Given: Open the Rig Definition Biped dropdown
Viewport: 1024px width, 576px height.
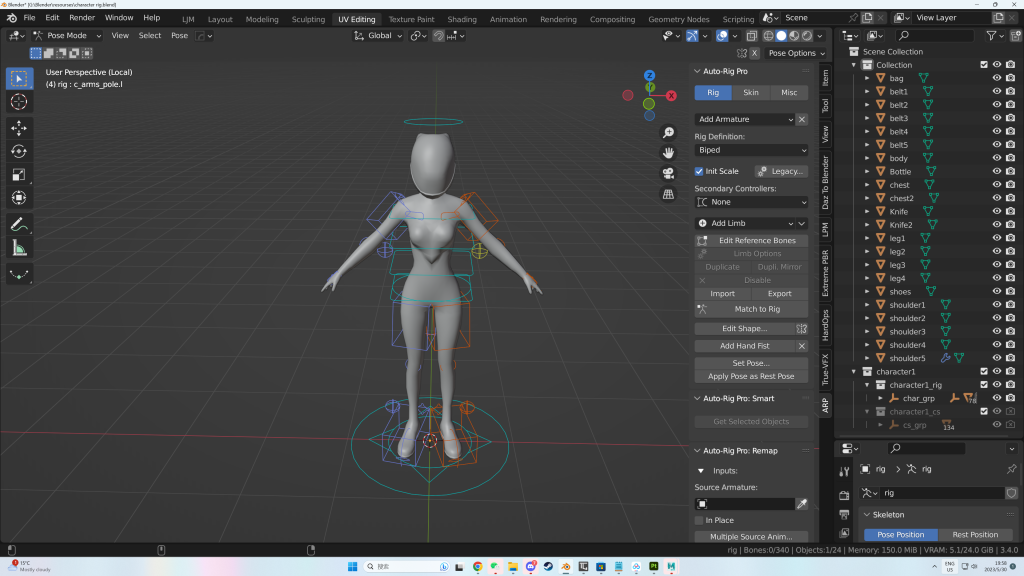Looking at the screenshot, I should (751, 150).
